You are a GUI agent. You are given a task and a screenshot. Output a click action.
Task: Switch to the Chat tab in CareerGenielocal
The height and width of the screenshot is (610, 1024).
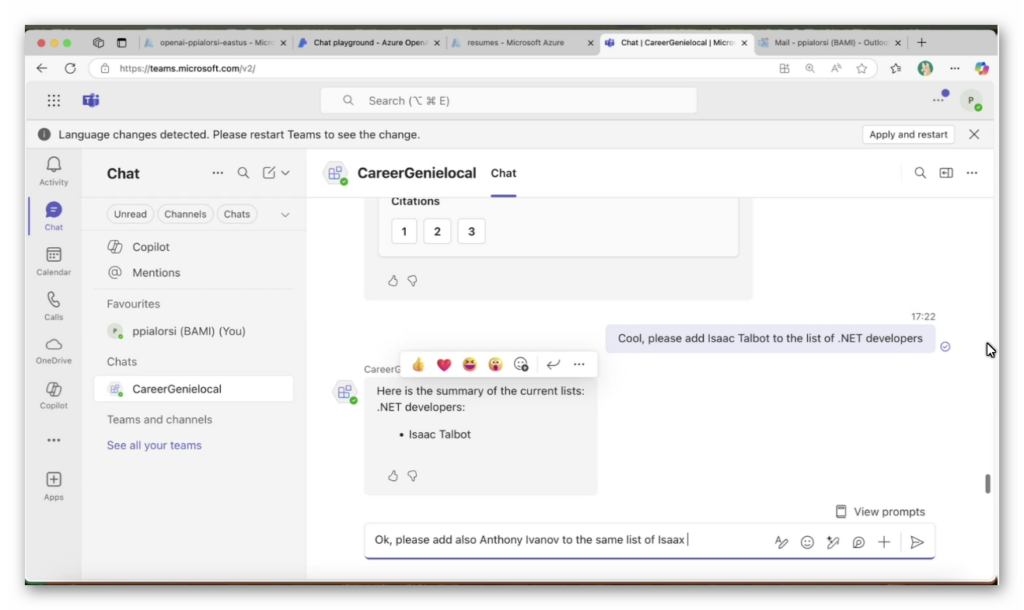click(x=504, y=173)
